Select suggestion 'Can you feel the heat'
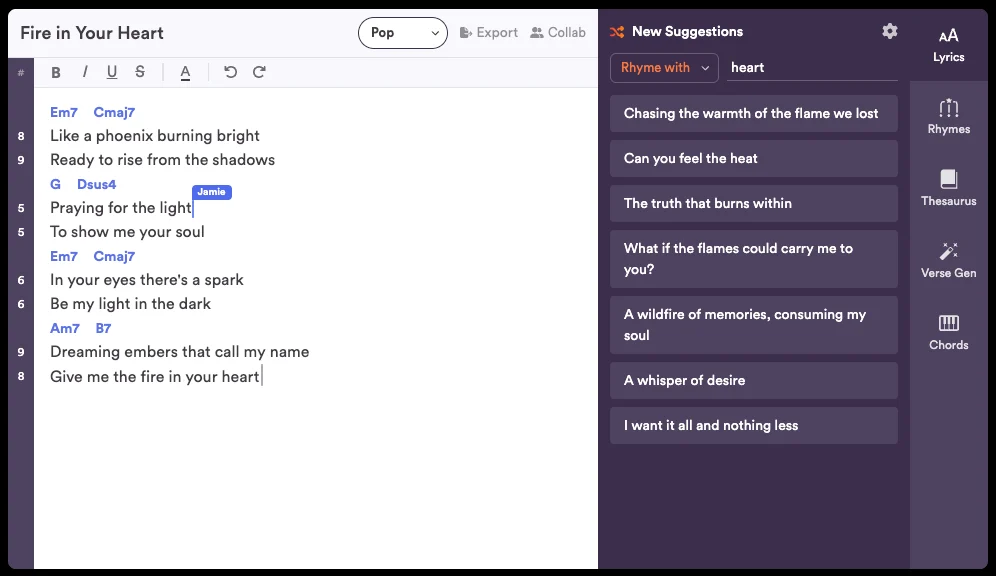Screen dimensions: 996x576 754,159
